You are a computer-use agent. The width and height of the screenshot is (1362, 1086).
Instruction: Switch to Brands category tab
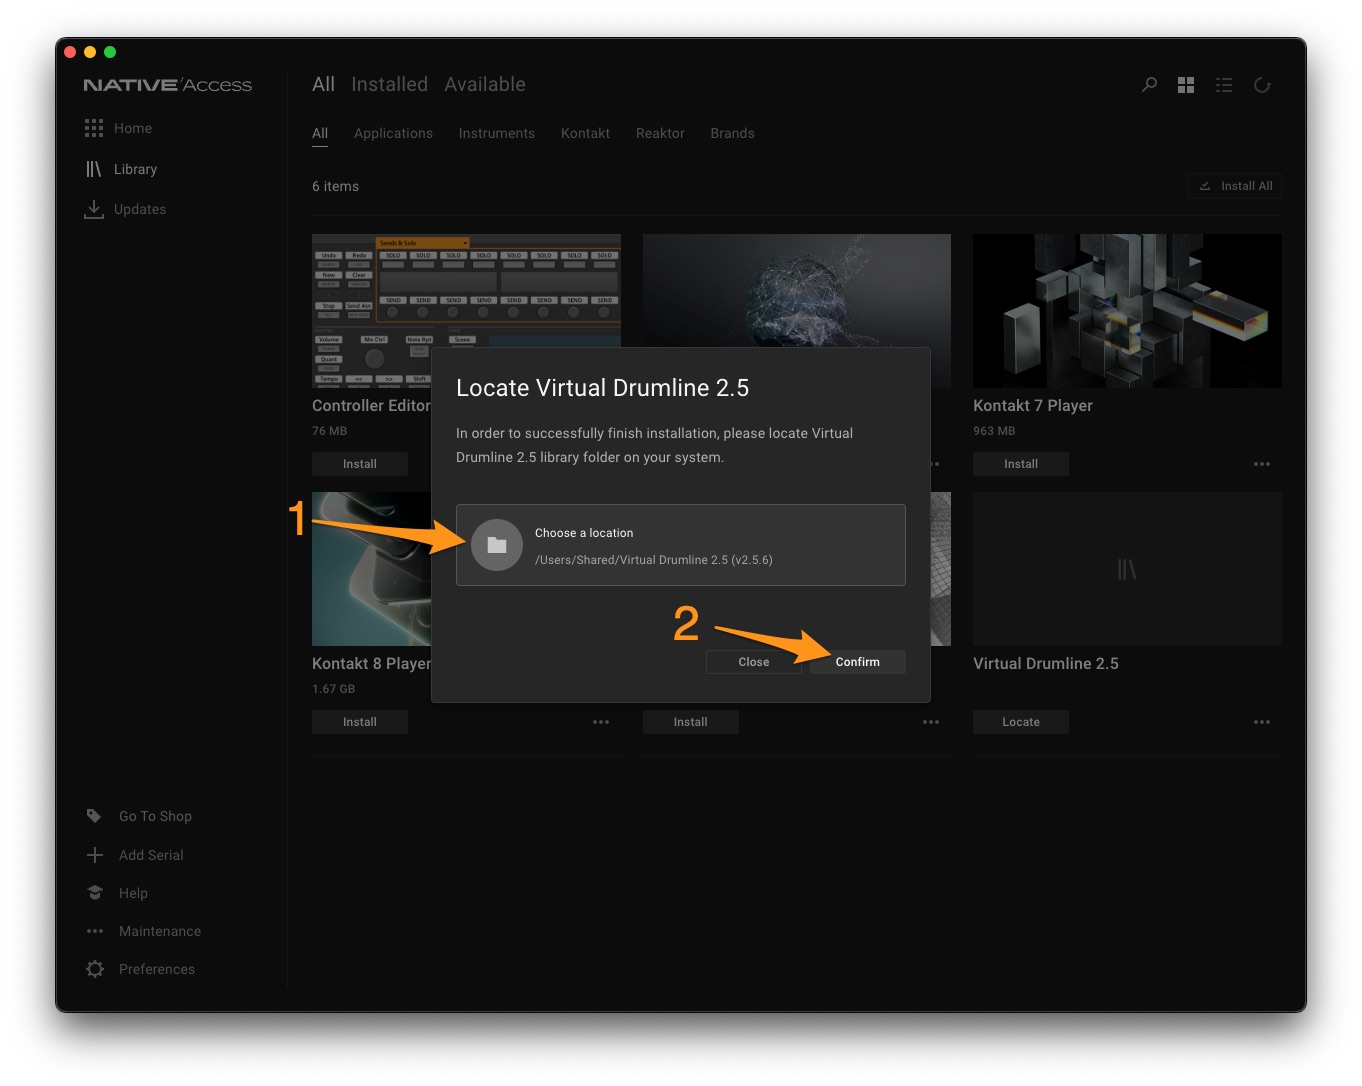732,133
